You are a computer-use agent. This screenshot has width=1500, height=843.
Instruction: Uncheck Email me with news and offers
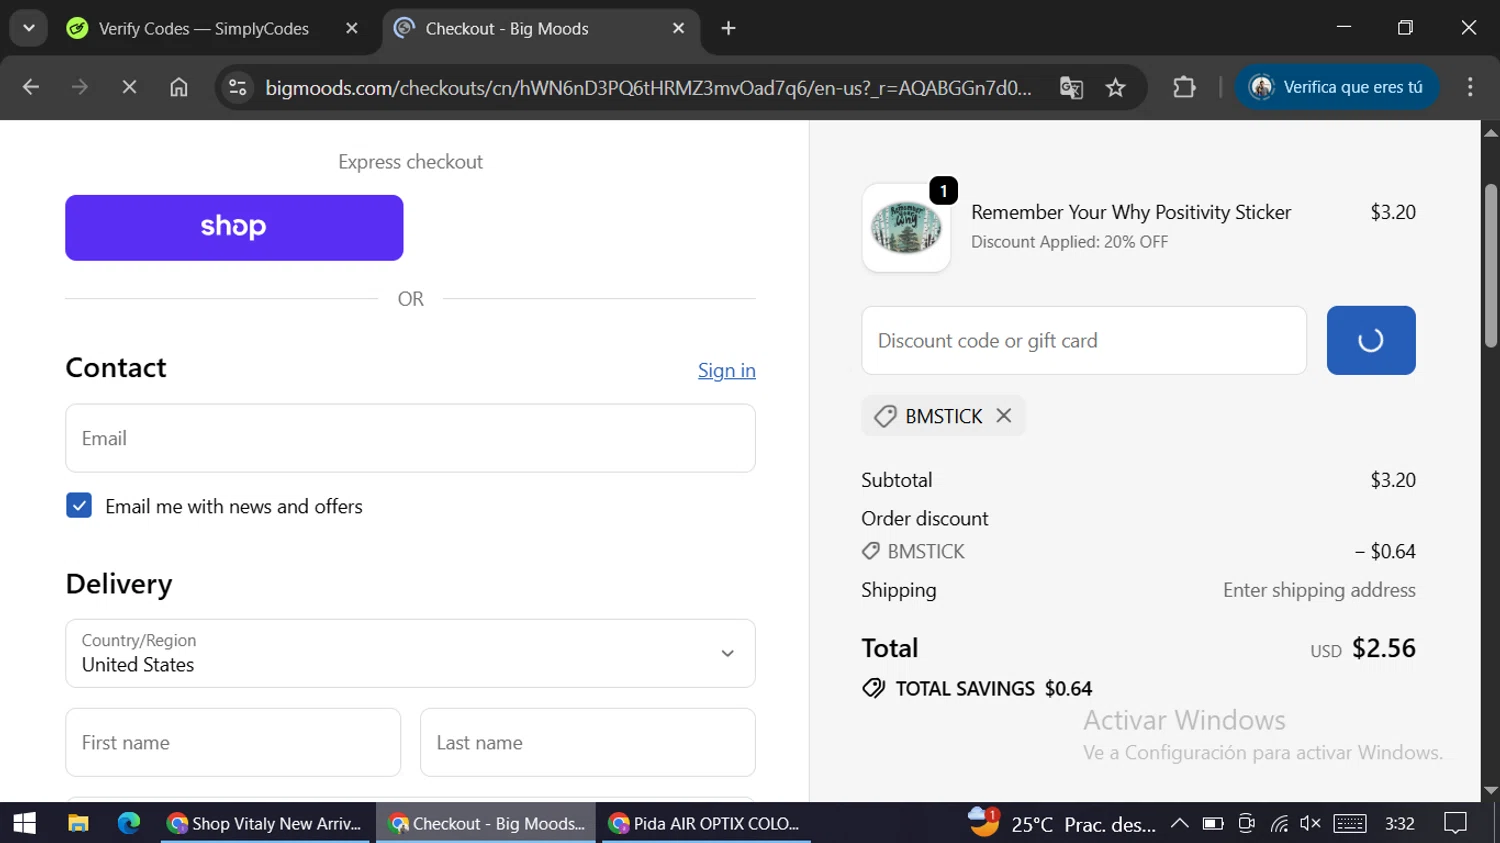[x=79, y=506]
